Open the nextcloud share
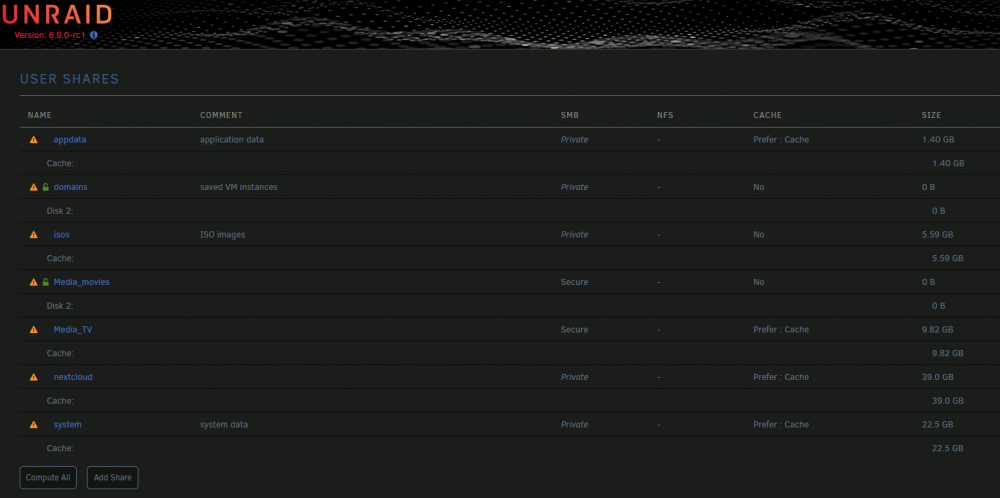This screenshot has height=498, width=1000. (73, 377)
